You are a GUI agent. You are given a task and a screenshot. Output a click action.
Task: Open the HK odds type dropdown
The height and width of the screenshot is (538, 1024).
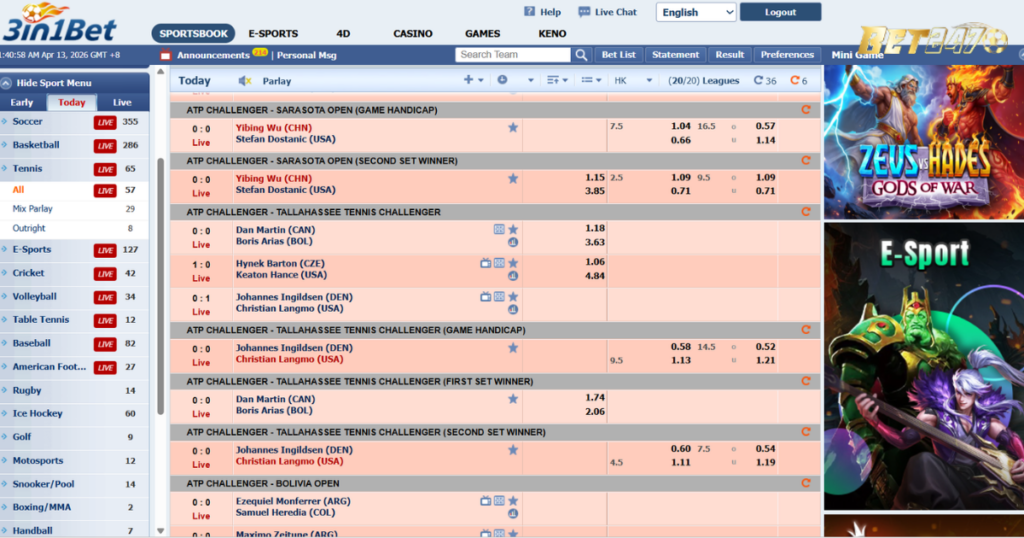tap(633, 80)
